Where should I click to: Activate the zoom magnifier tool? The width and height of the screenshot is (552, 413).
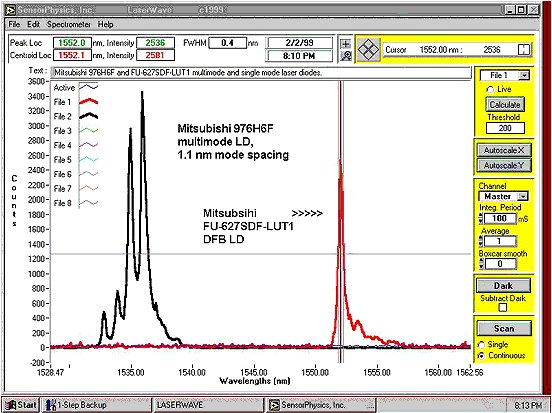pos(346,56)
